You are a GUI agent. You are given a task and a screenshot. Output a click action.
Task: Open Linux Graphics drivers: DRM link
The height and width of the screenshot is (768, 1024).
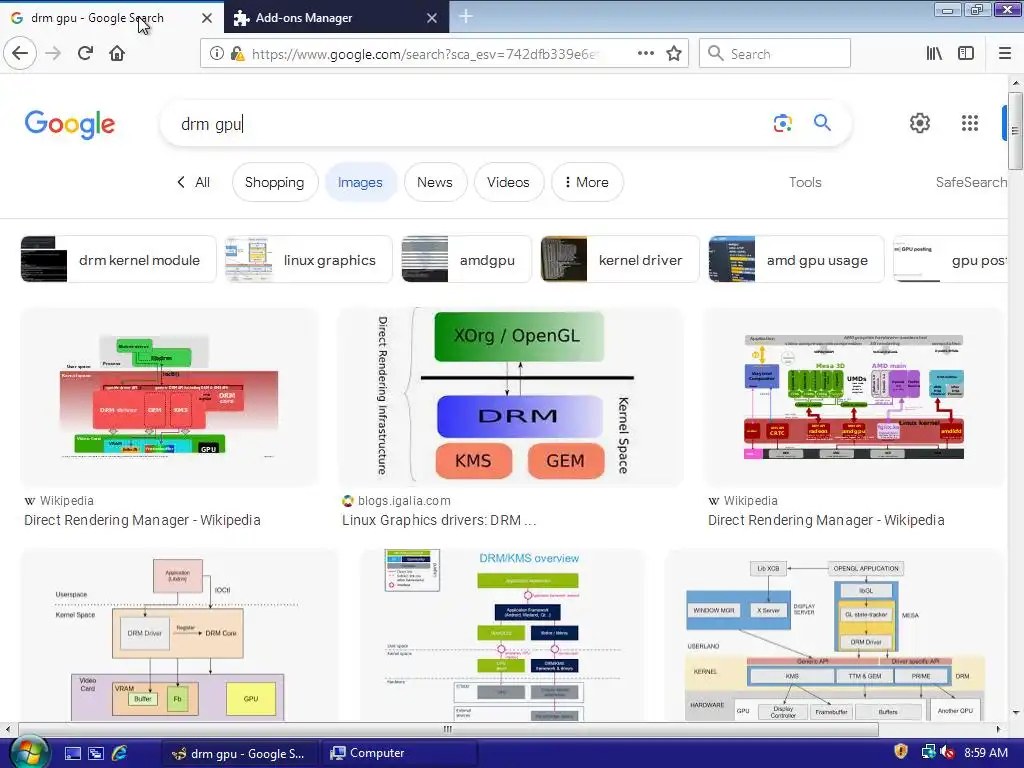(439, 520)
